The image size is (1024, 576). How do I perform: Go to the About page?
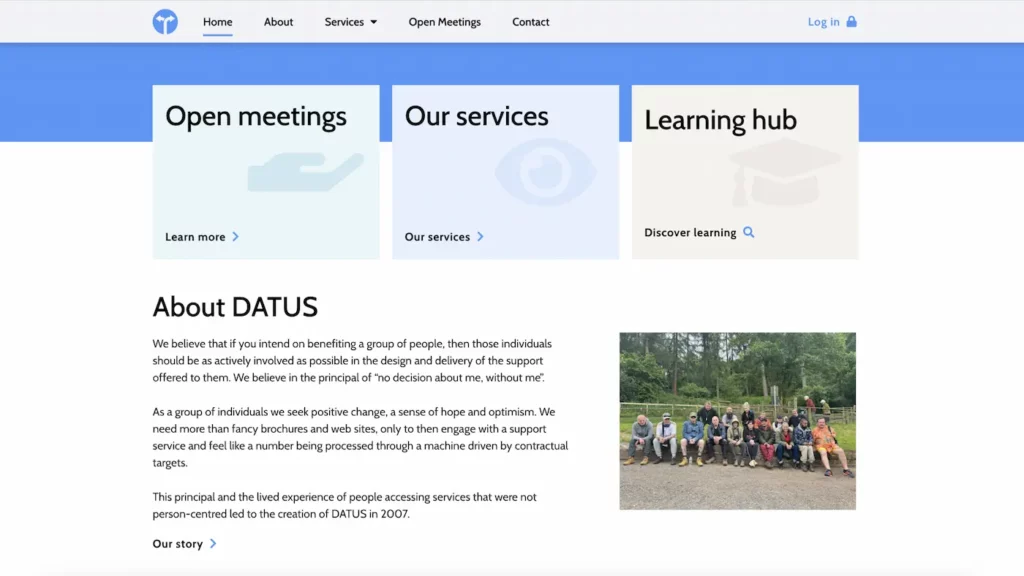point(278,22)
